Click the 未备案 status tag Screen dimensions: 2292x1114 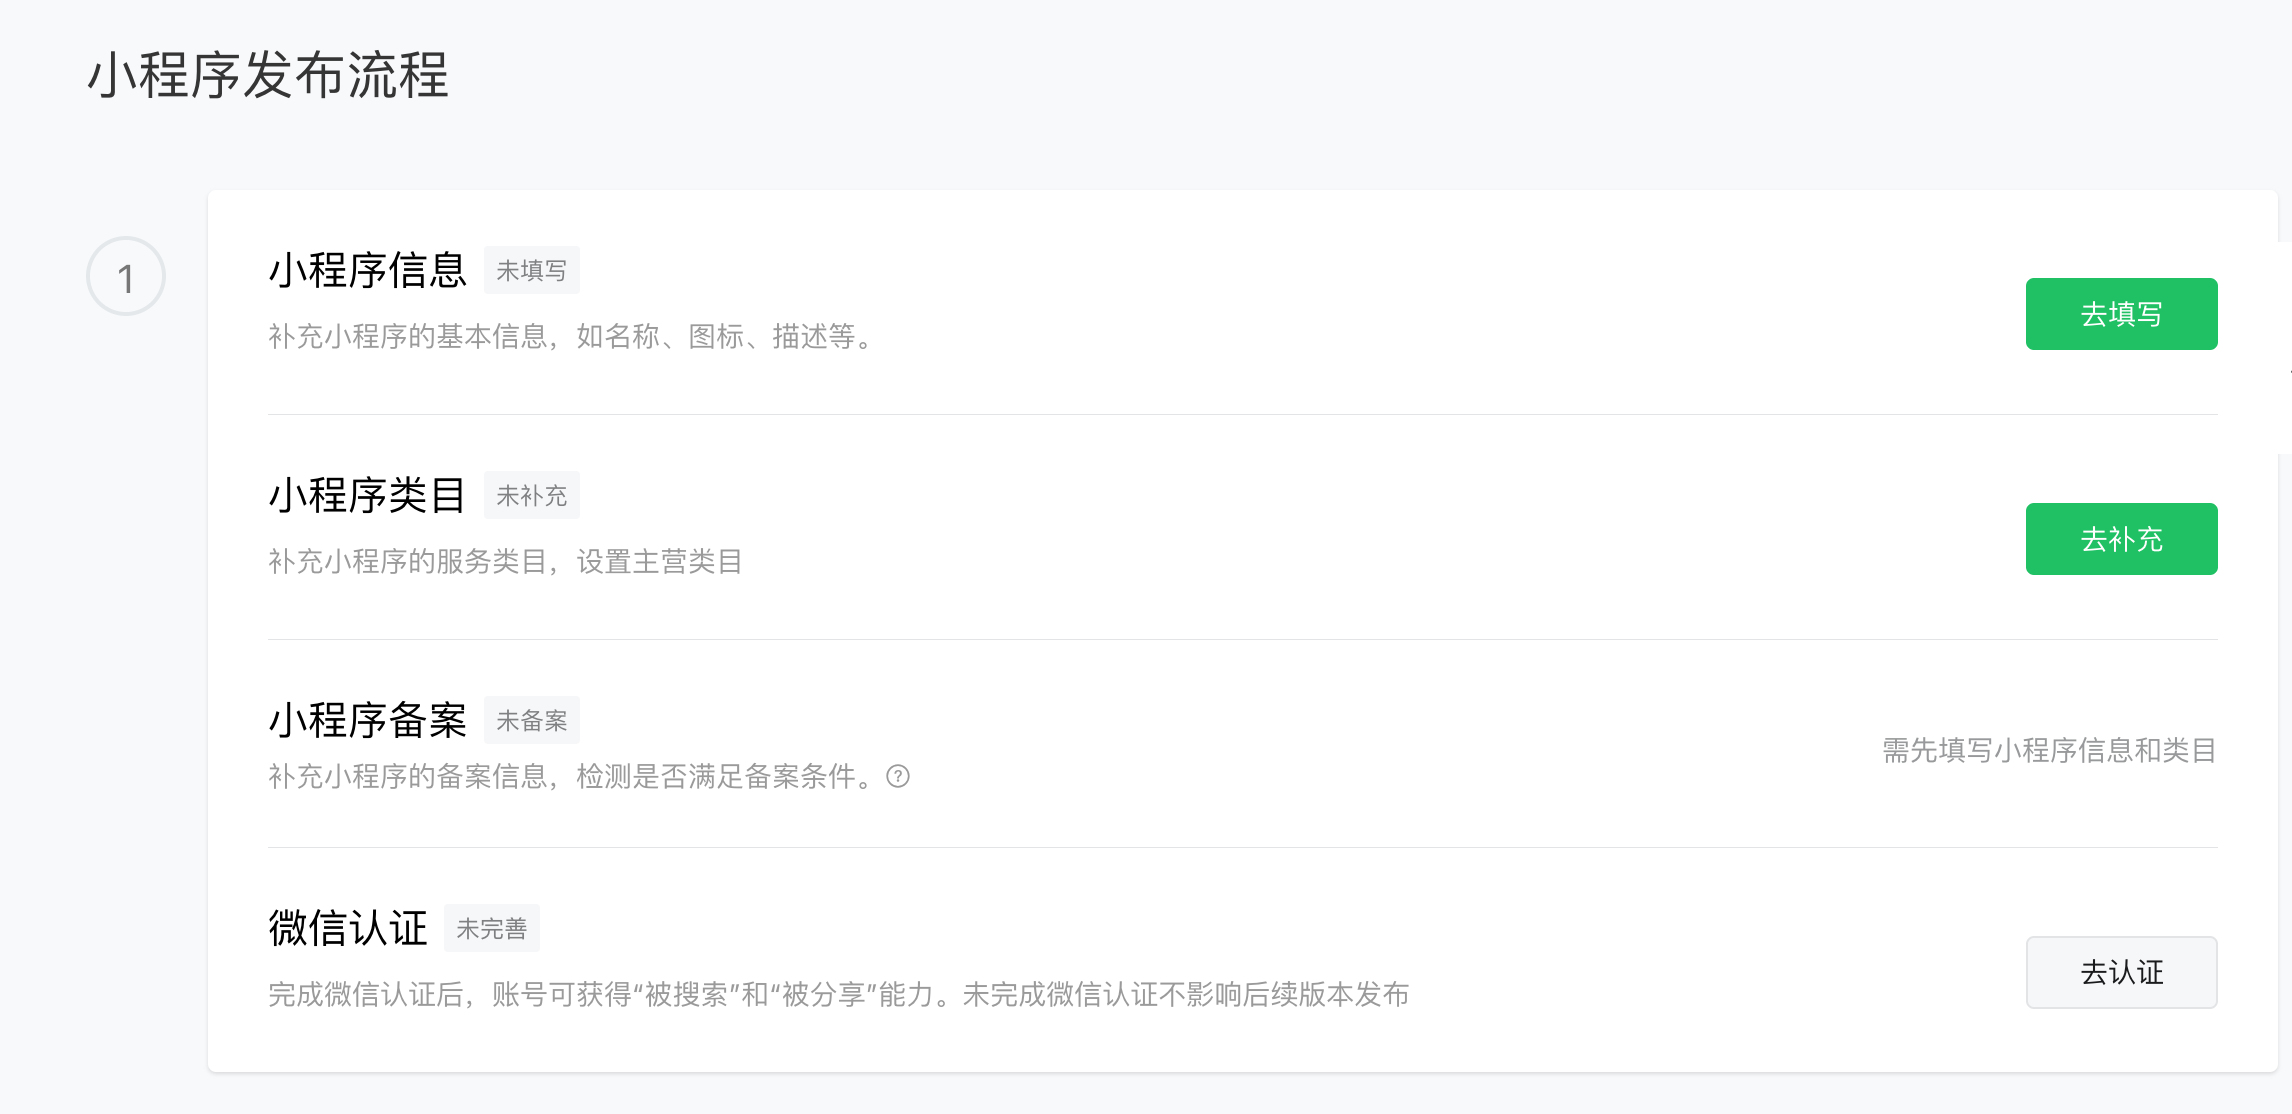point(531,720)
